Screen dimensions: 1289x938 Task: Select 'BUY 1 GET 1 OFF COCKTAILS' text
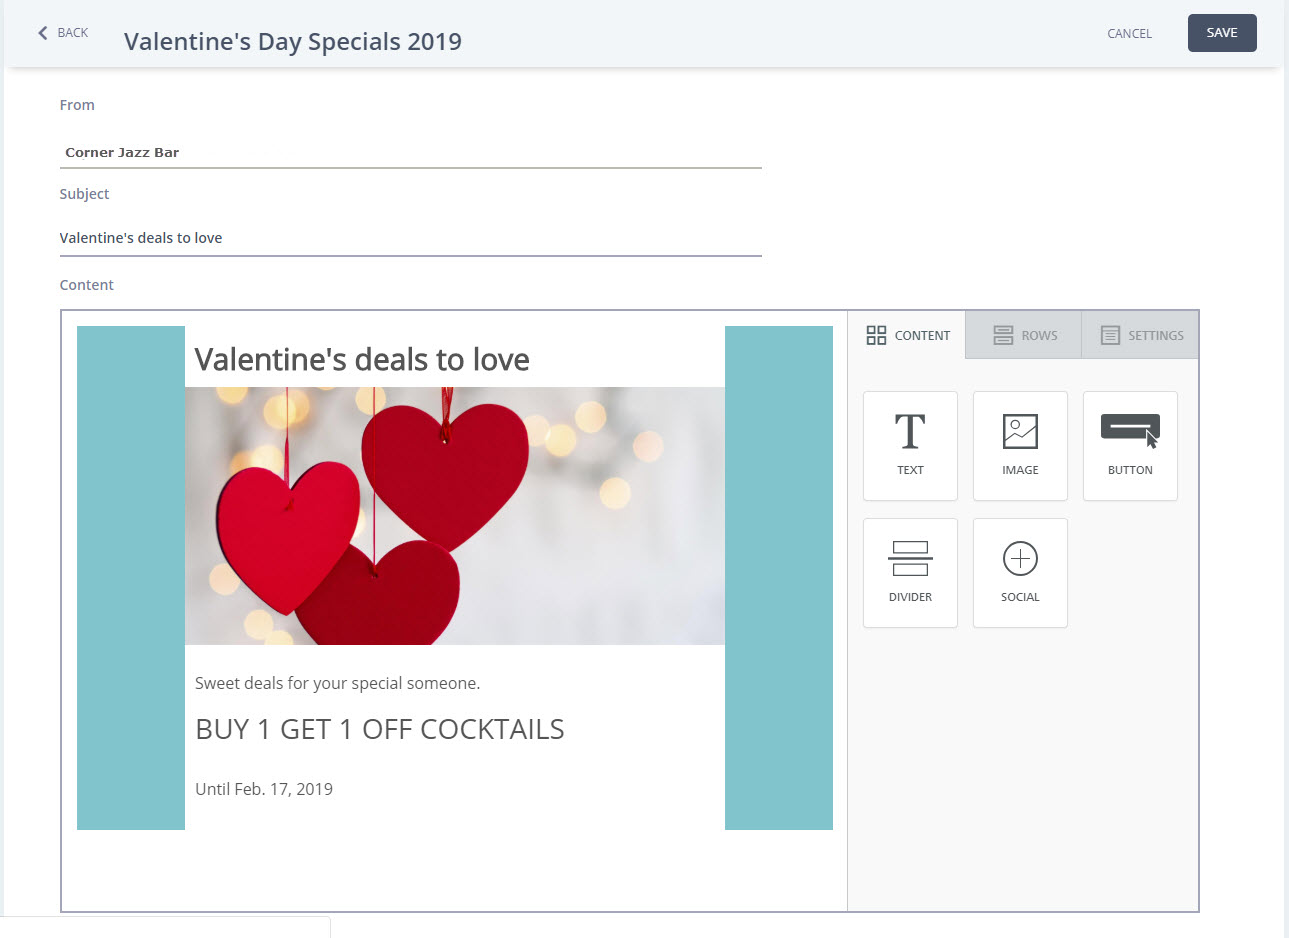click(380, 730)
